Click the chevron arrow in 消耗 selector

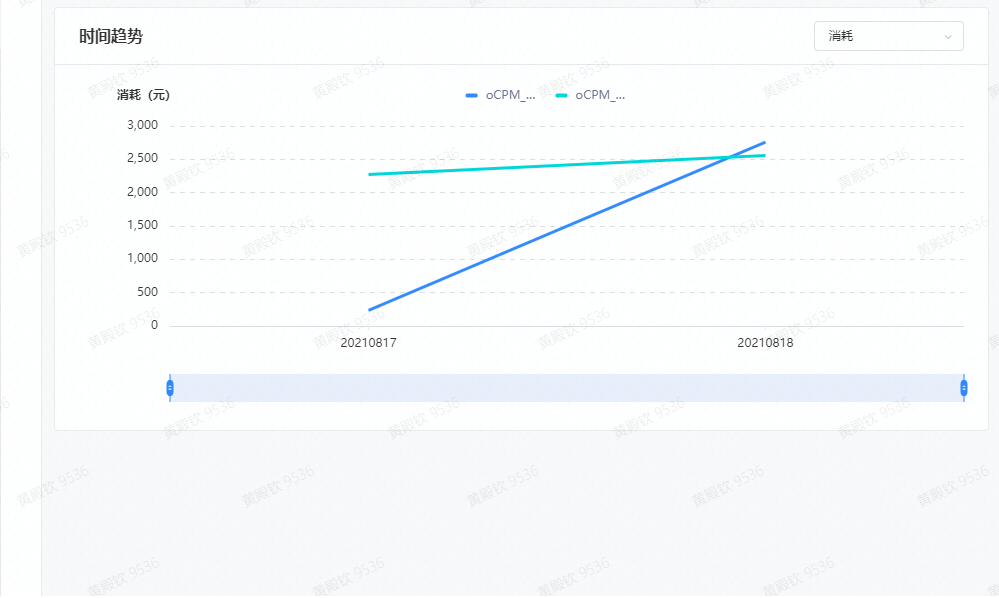(x=947, y=37)
